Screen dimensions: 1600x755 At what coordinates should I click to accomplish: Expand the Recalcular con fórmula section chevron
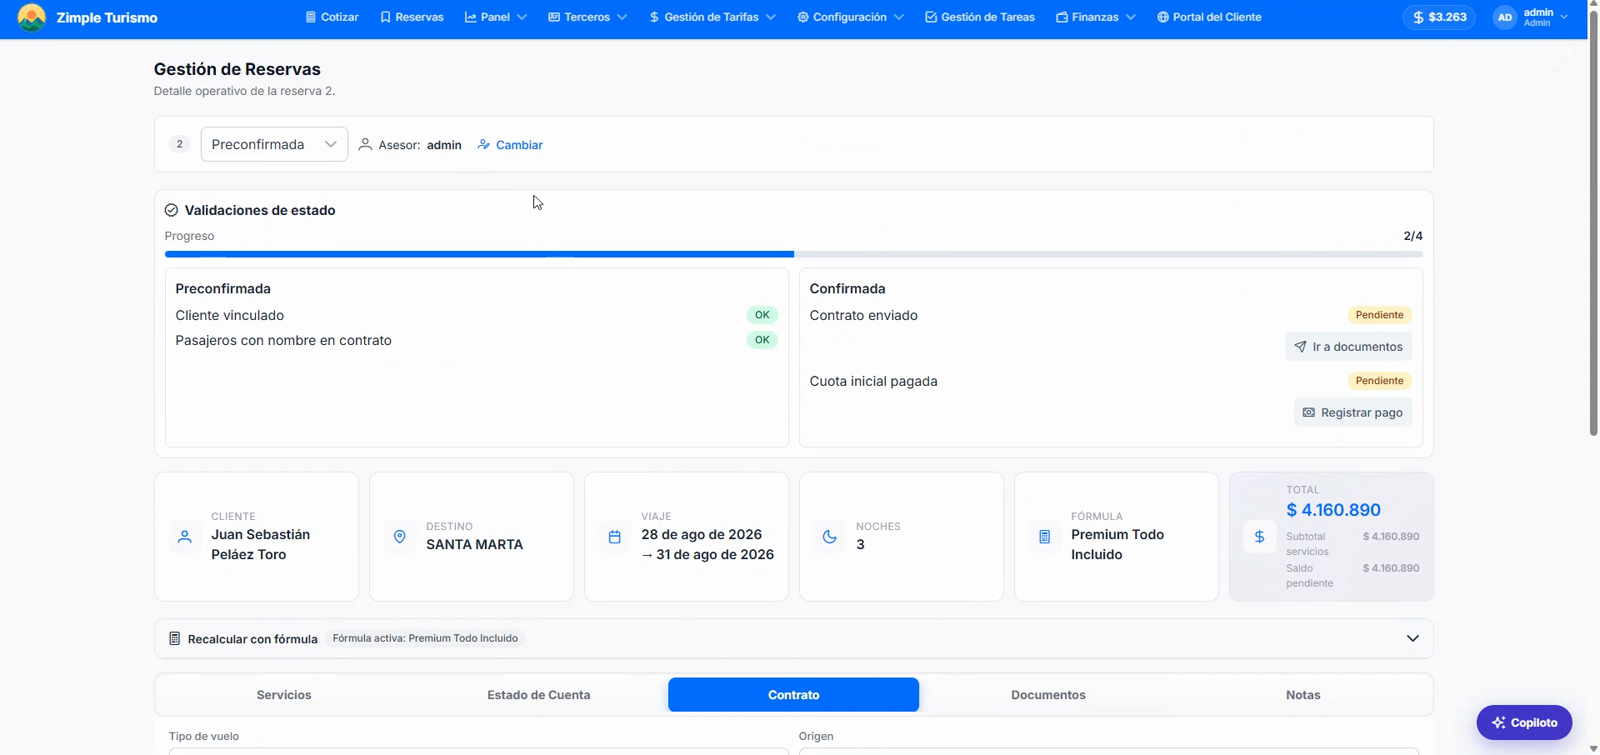[x=1413, y=638]
